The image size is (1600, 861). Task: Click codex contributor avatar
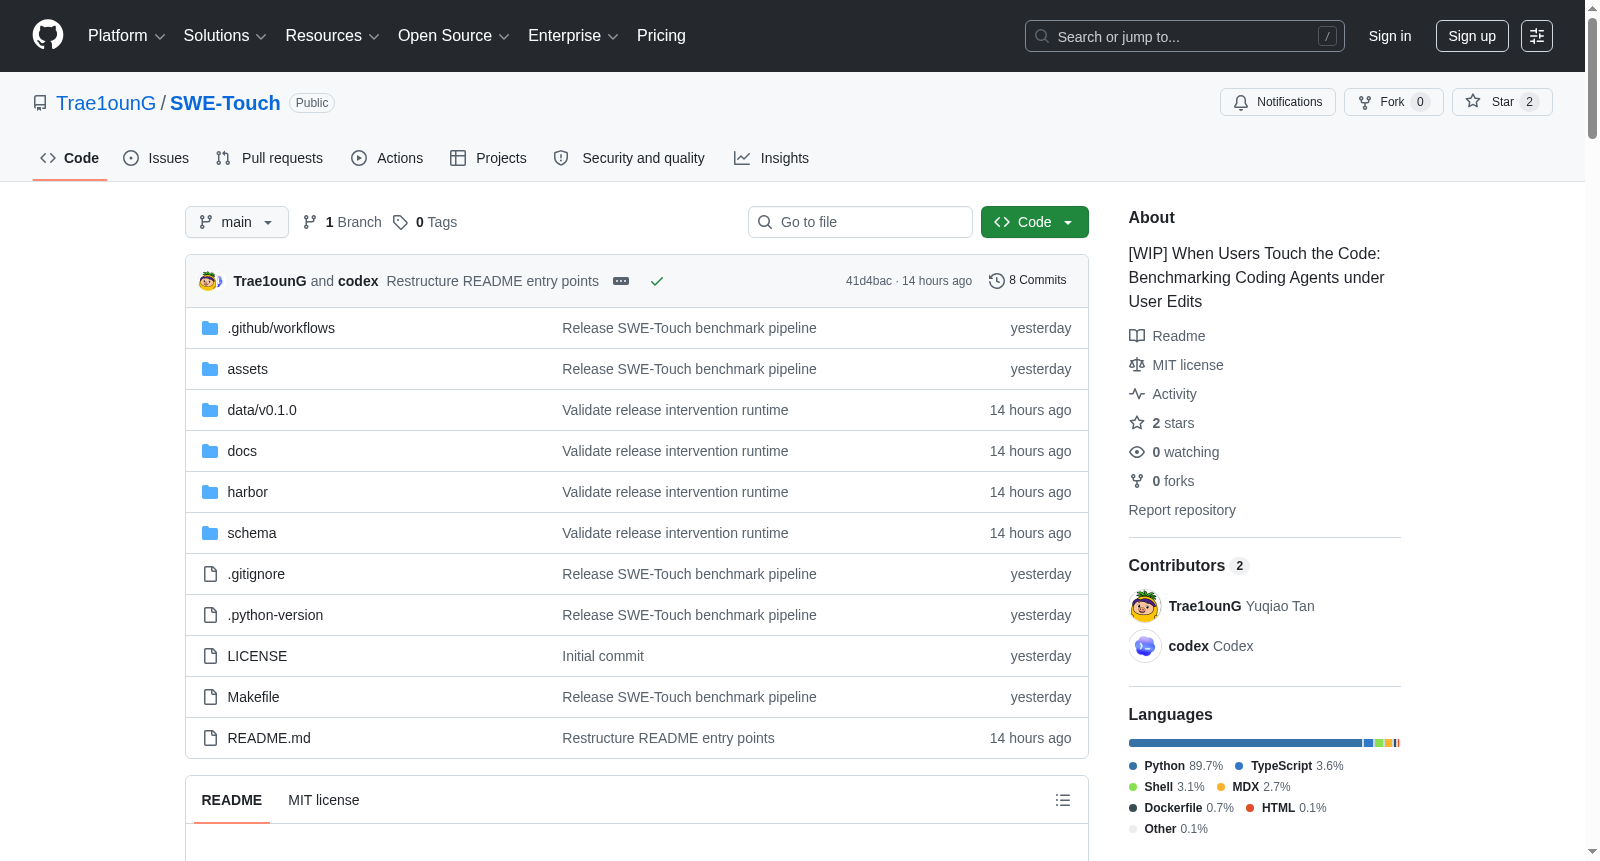click(1145, 646)
